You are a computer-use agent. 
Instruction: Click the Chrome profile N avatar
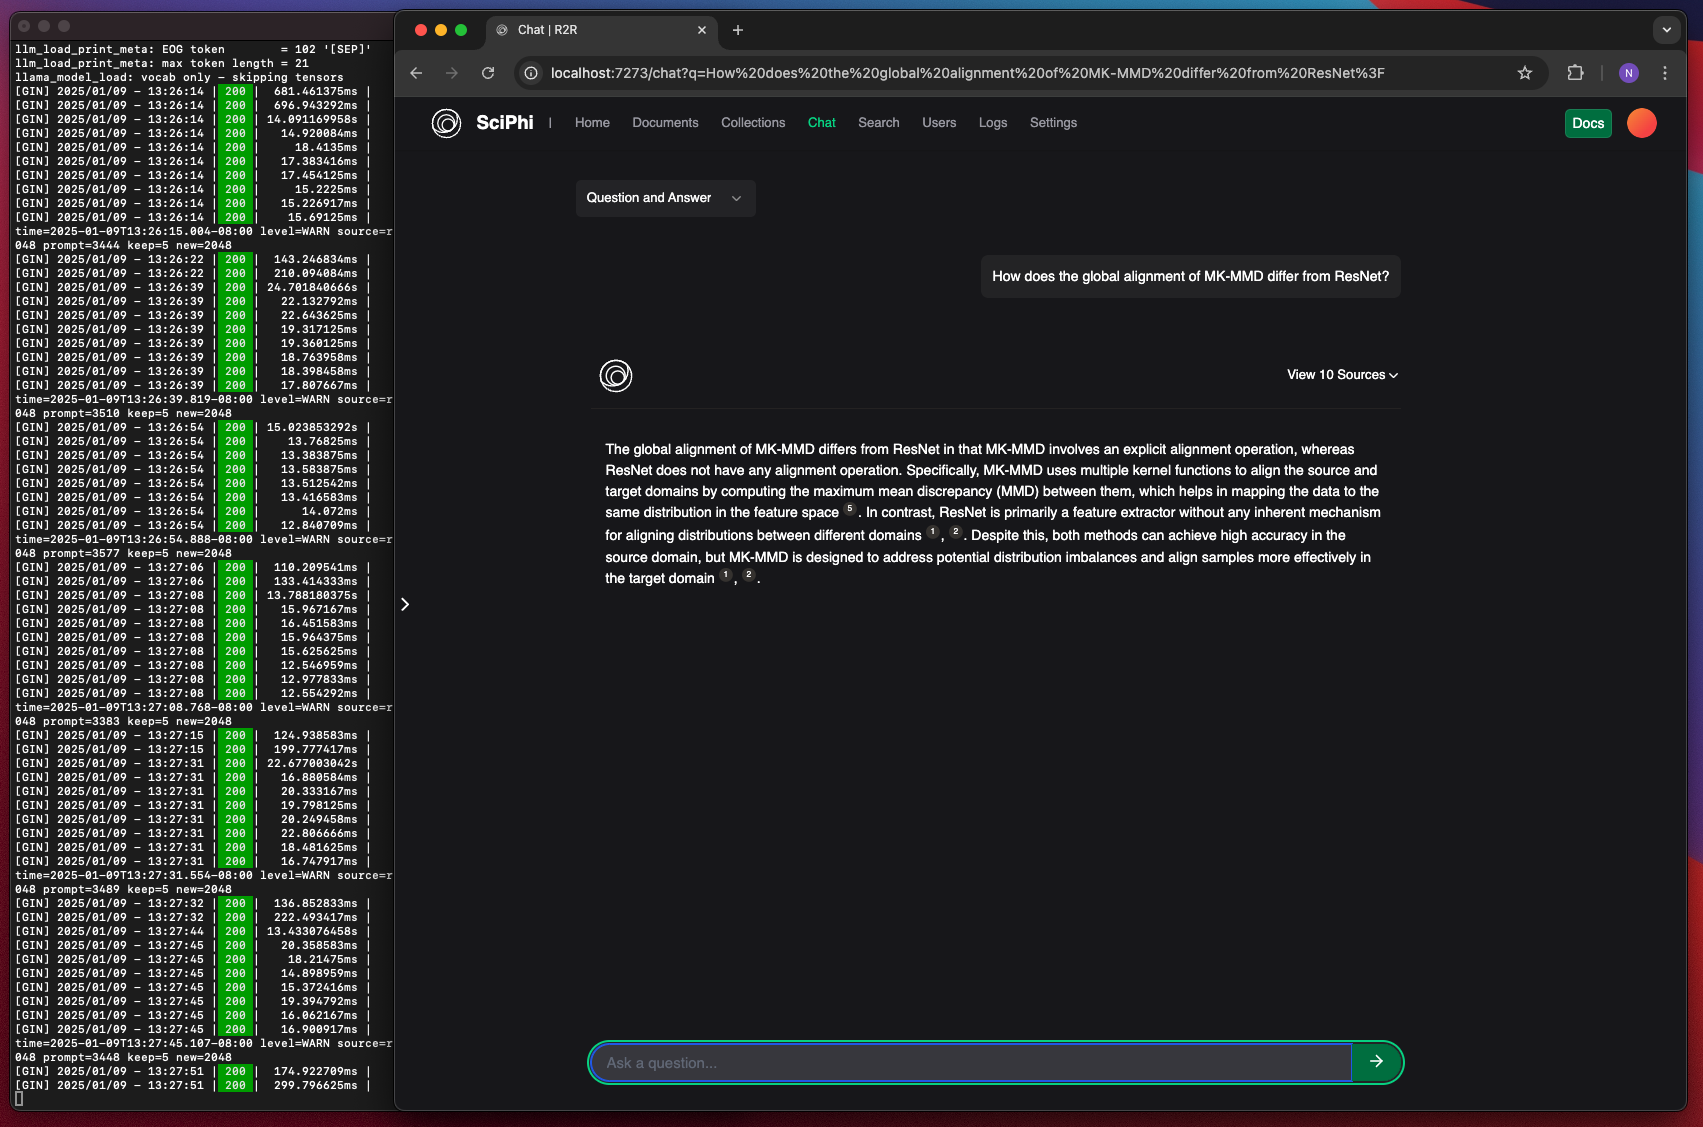pos(1629,73)
